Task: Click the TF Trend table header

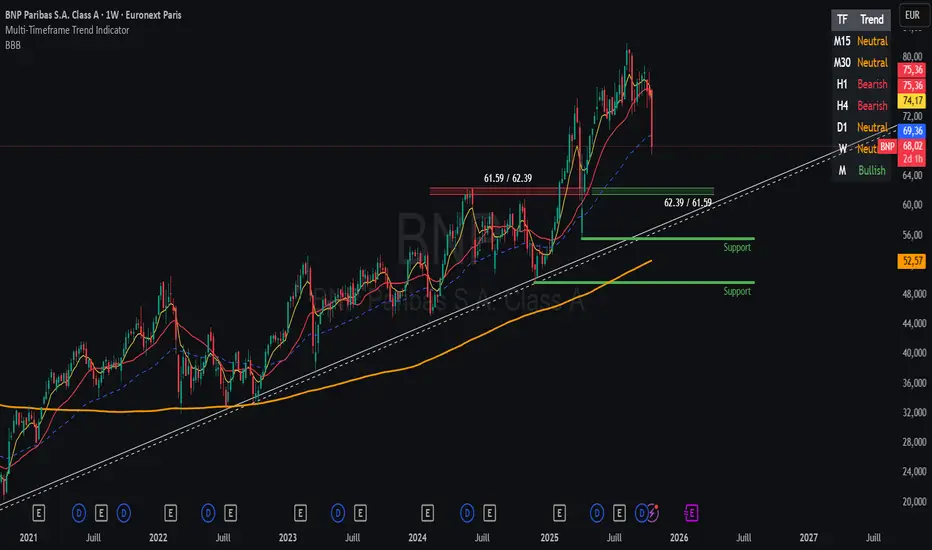Action: pos(861,20)
